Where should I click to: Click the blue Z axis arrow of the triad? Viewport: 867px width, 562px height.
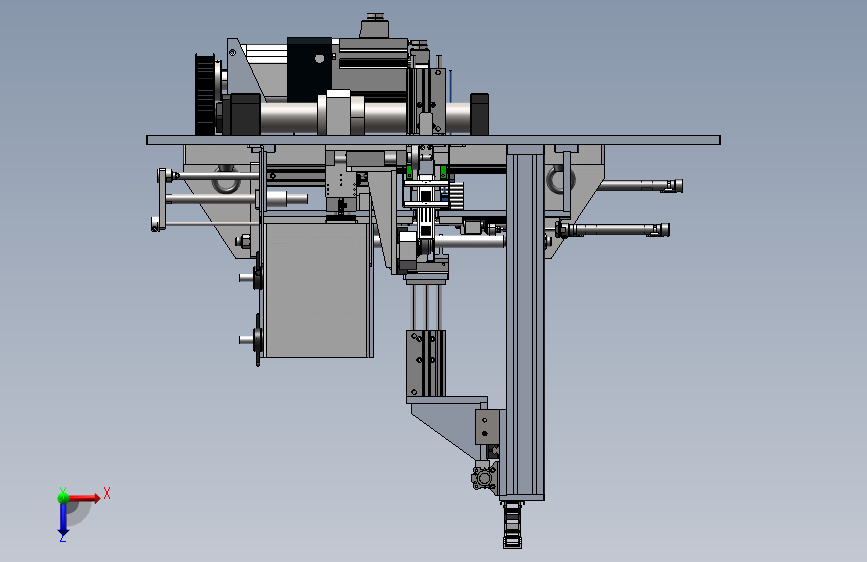(x=63, y=519)
